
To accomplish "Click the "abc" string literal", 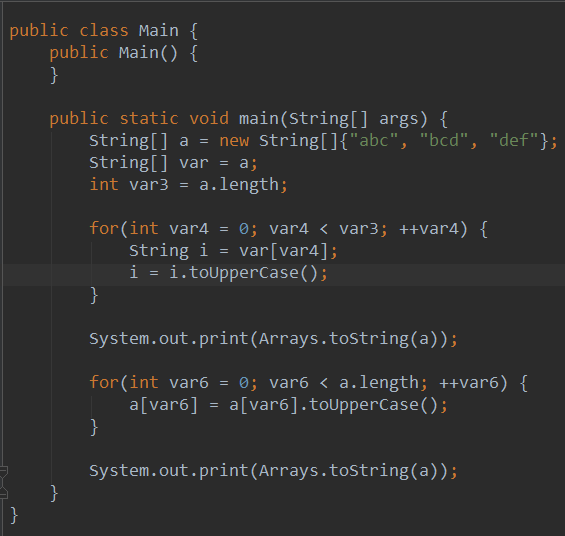I will pos(373,140).
